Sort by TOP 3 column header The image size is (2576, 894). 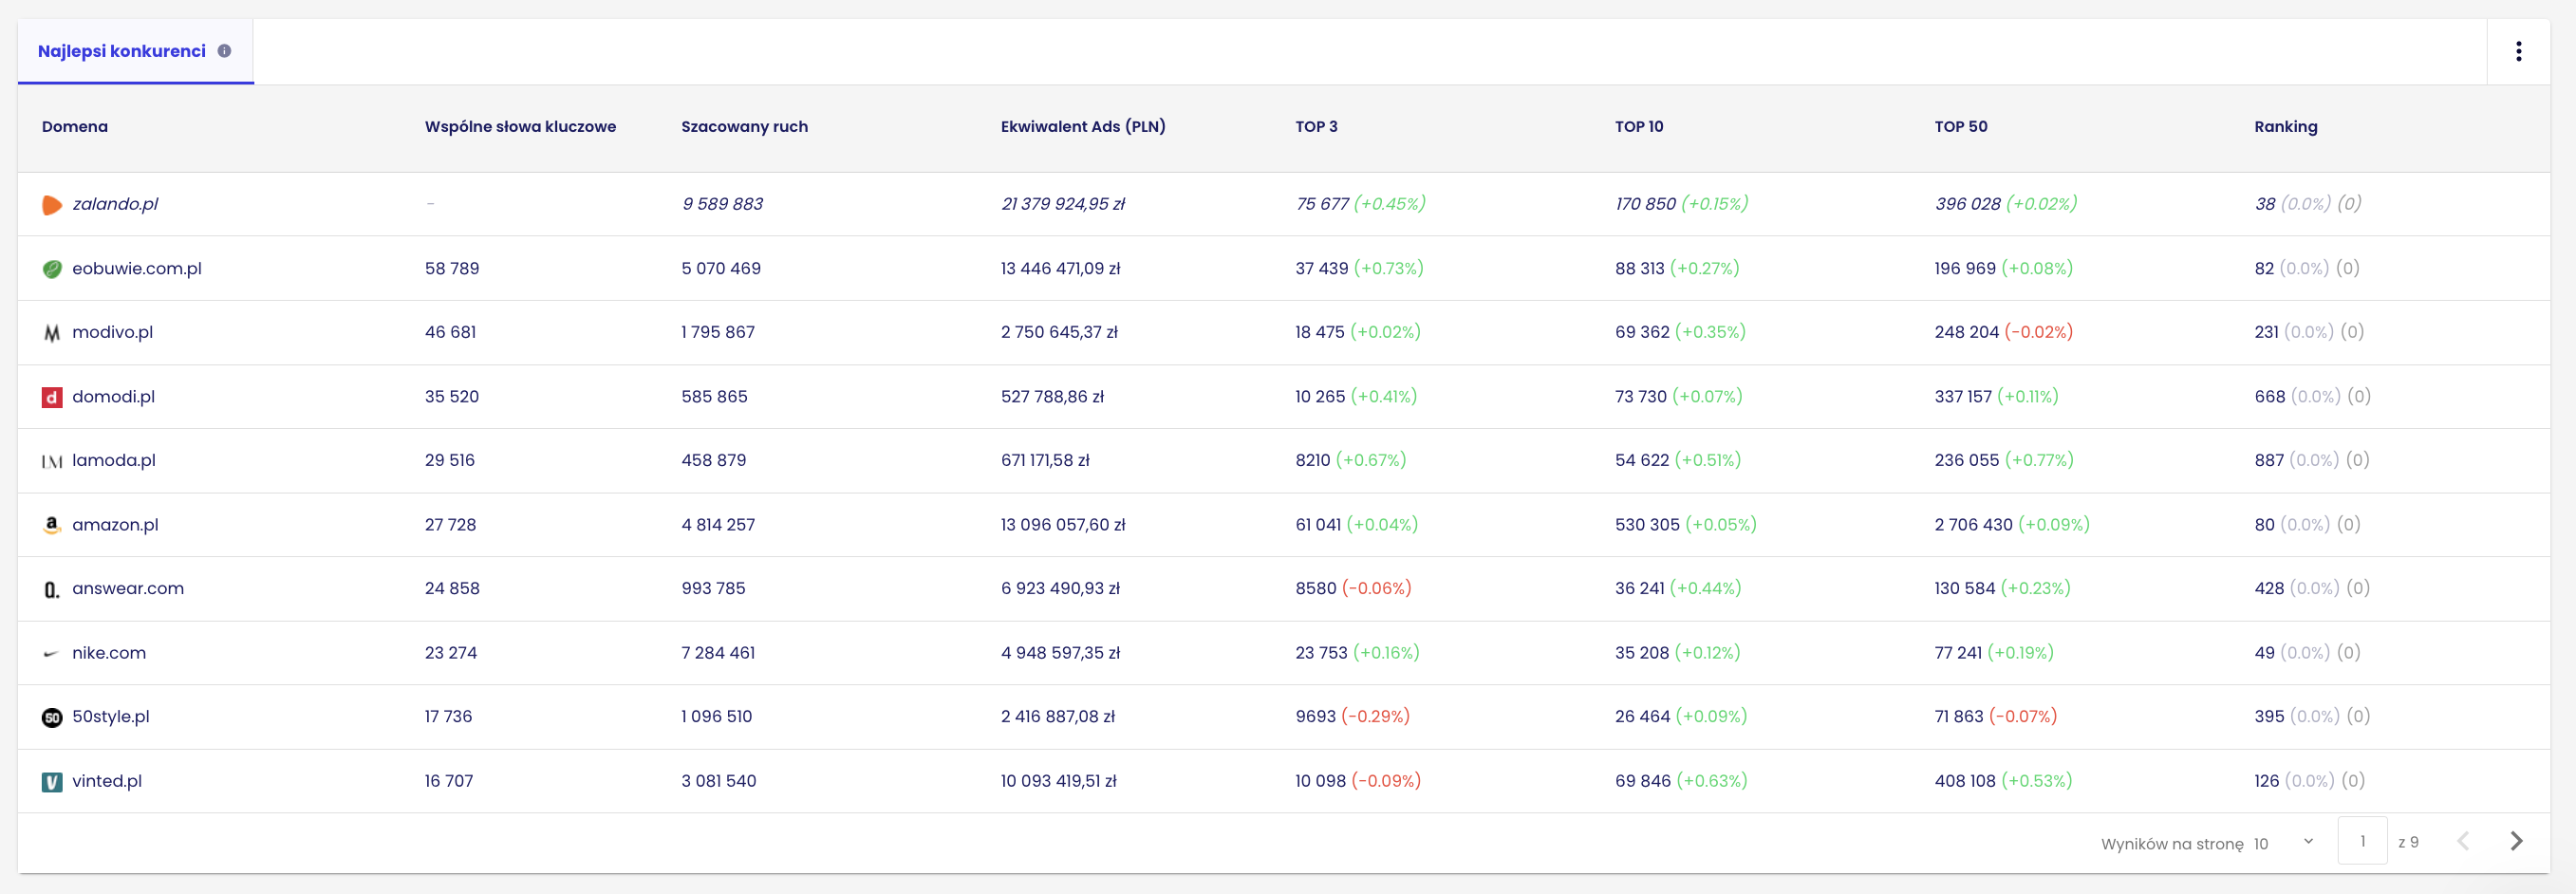tap(1316, 126)
